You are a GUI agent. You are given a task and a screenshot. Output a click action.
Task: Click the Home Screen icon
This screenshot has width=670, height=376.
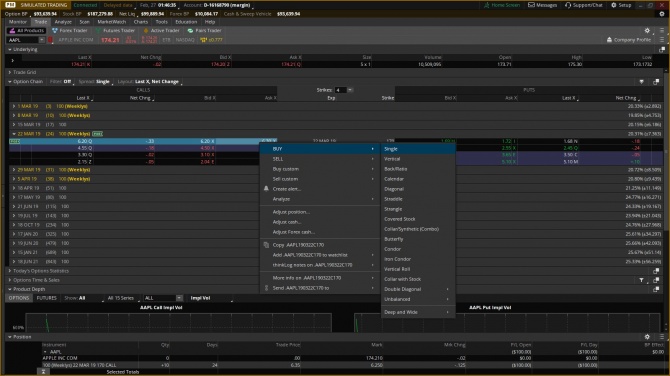tap(486, 5)
